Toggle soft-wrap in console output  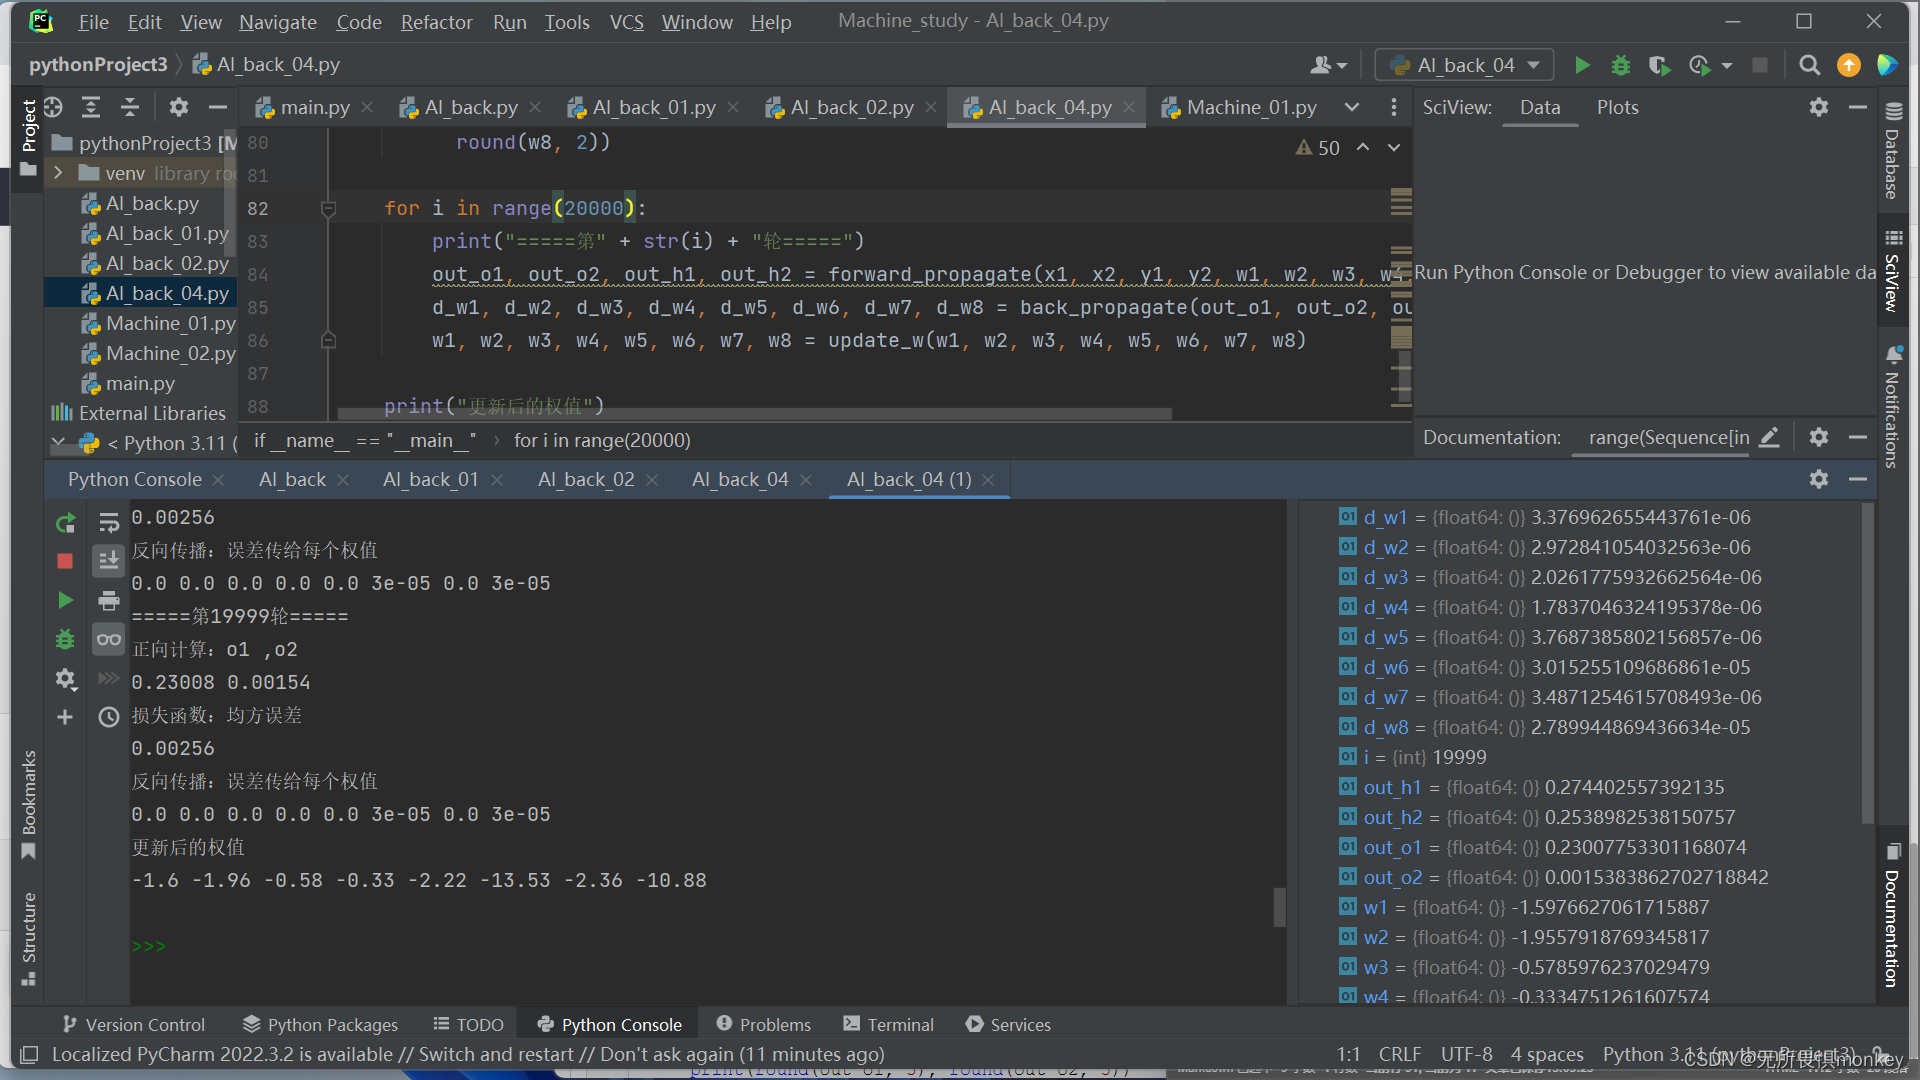109,523
